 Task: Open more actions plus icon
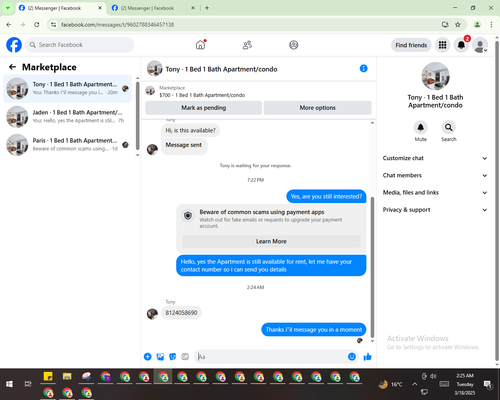147,357
